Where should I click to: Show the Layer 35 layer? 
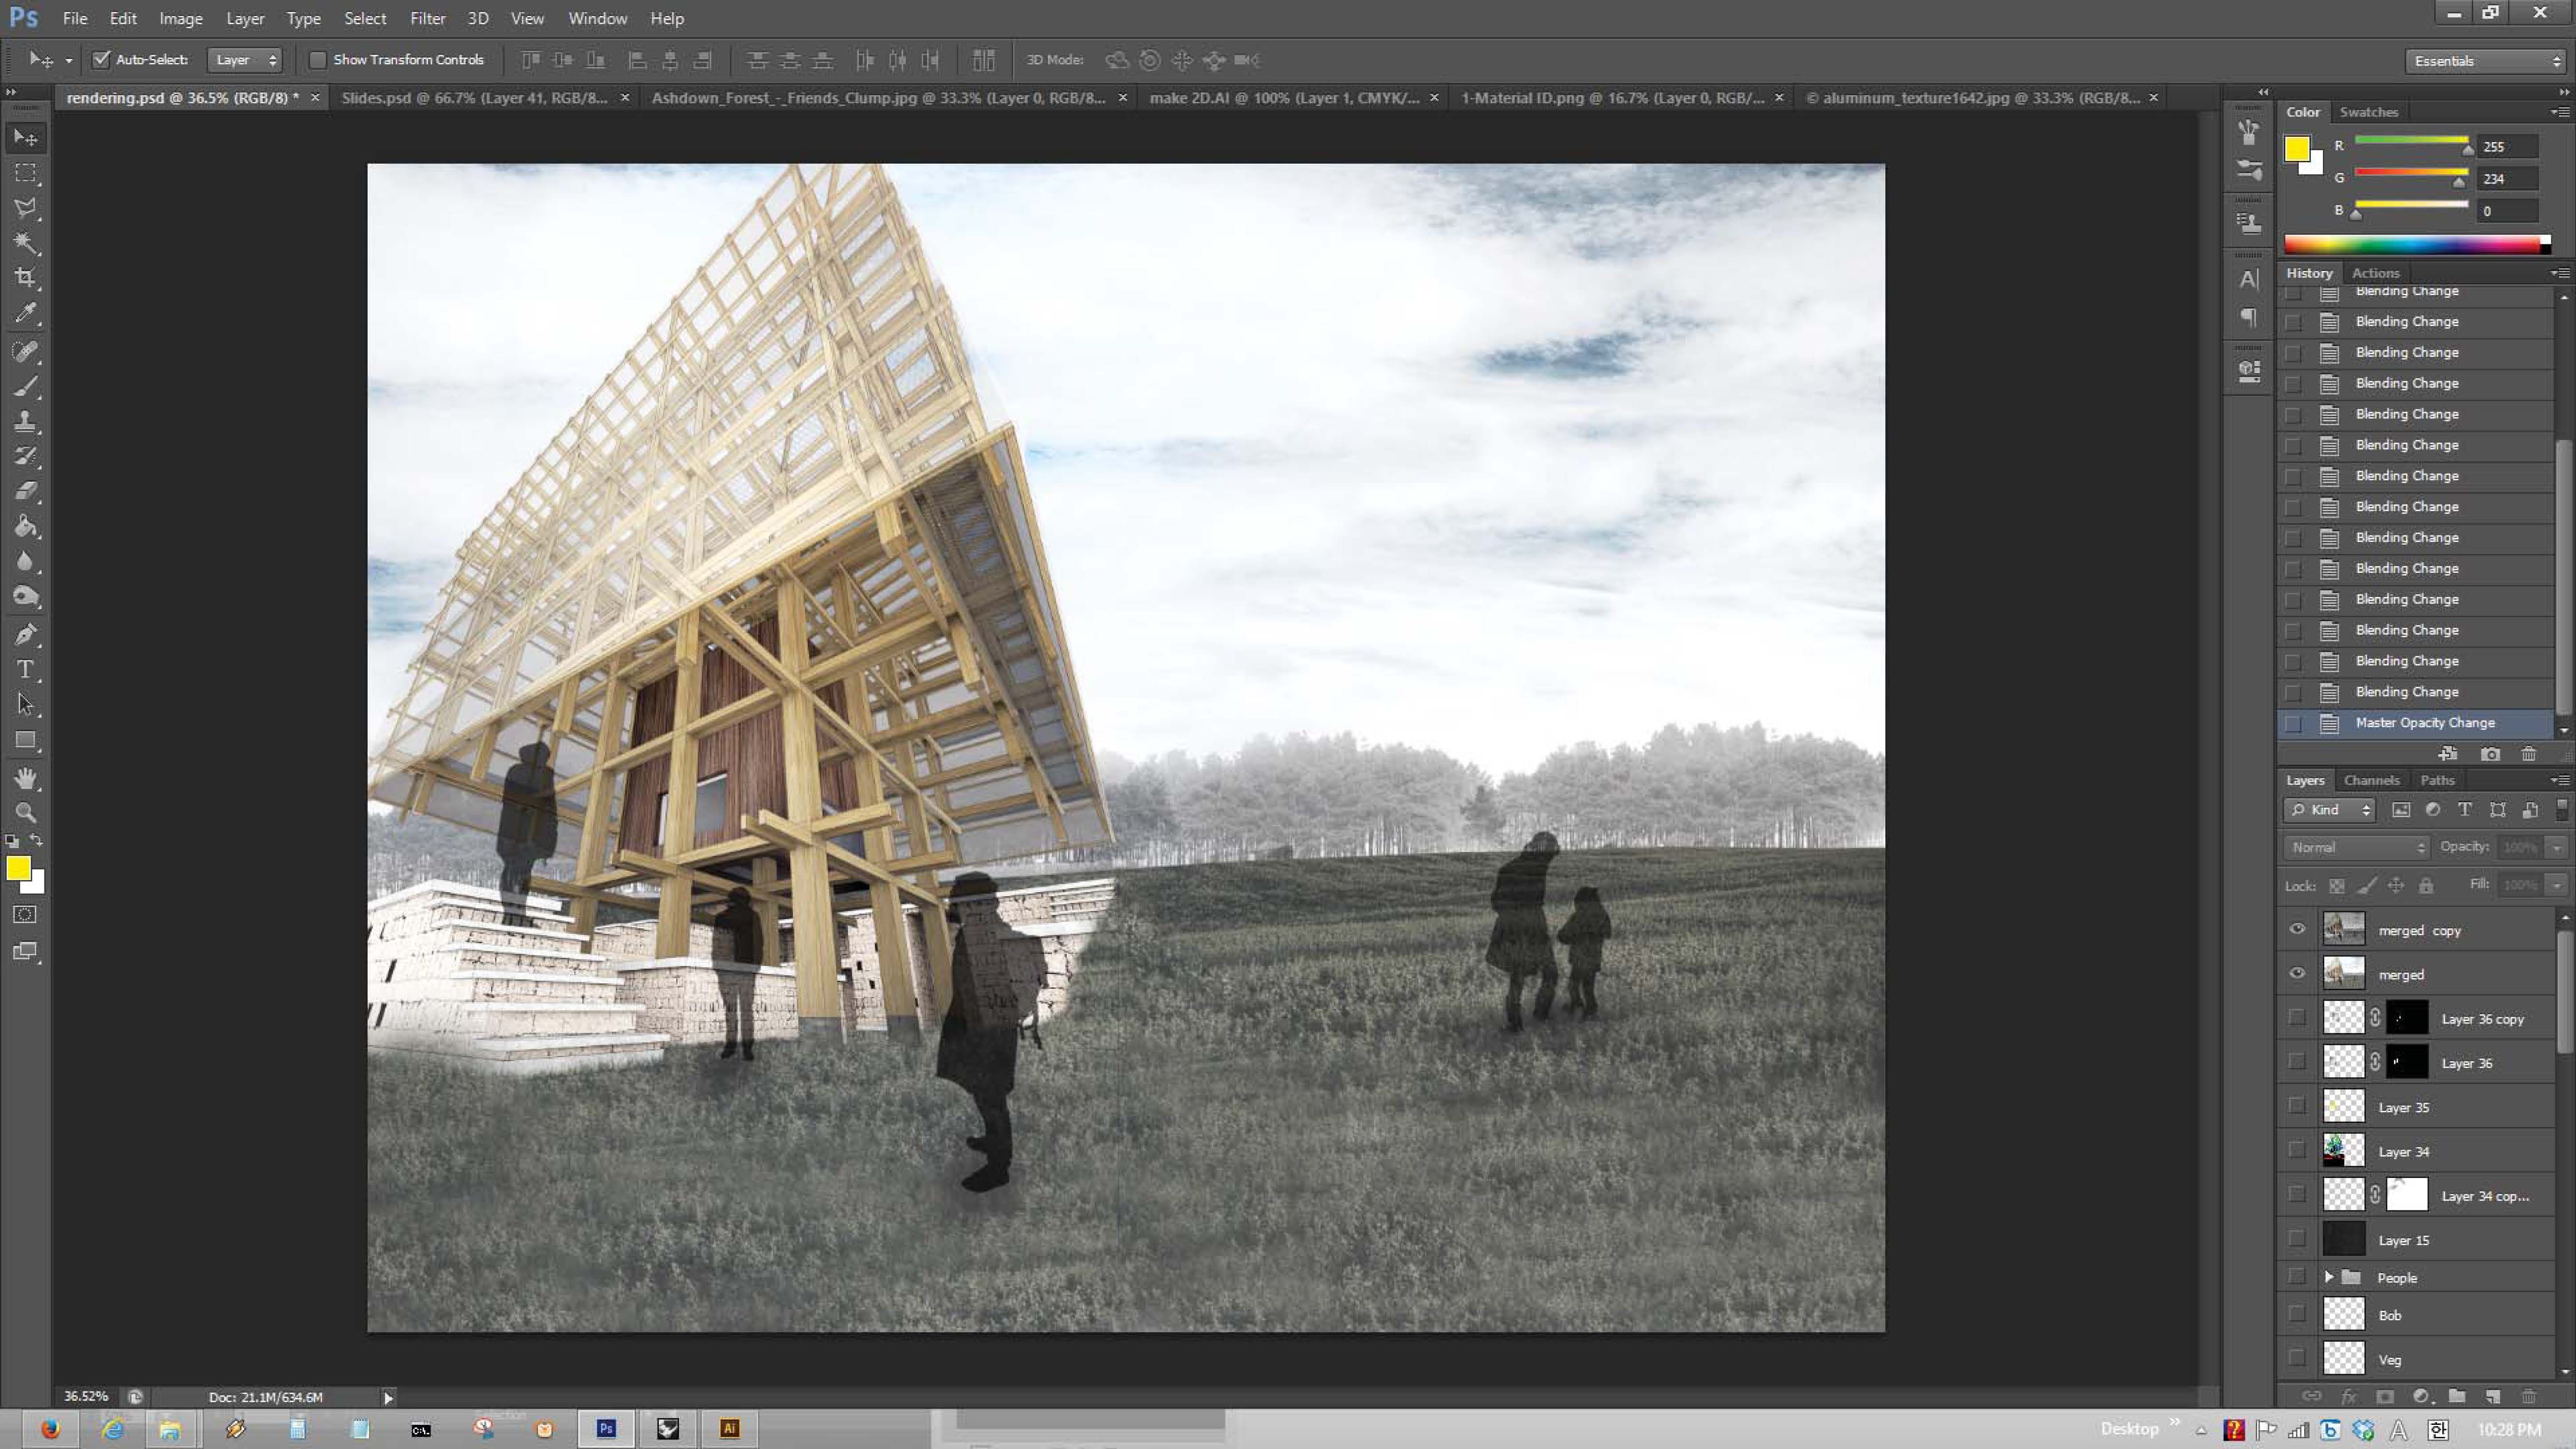pos(2297,1106)
